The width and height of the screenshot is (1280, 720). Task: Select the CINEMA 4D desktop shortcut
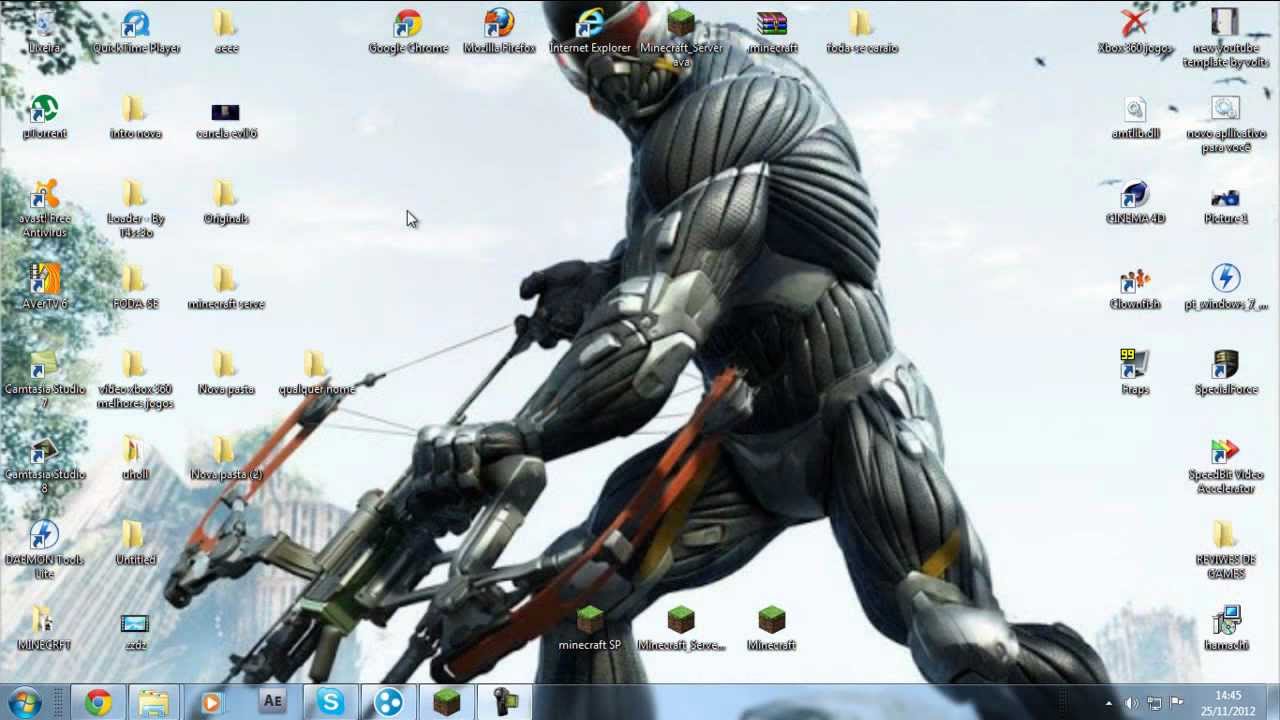point(1134,202)
